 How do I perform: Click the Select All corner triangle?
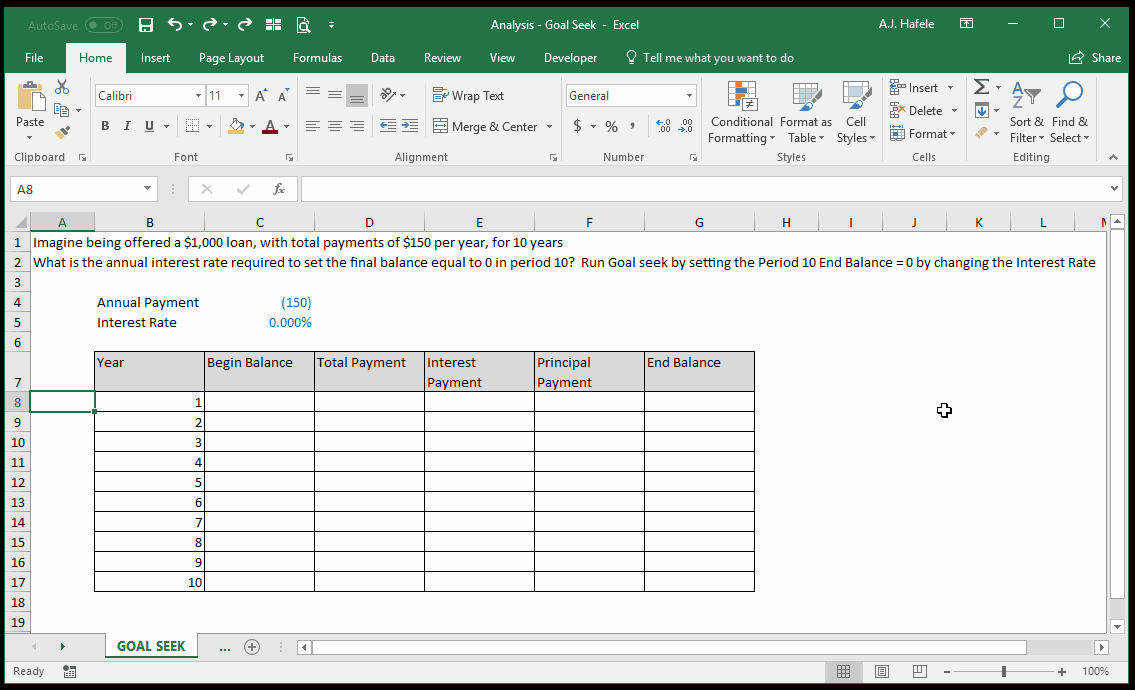(20, 222)
